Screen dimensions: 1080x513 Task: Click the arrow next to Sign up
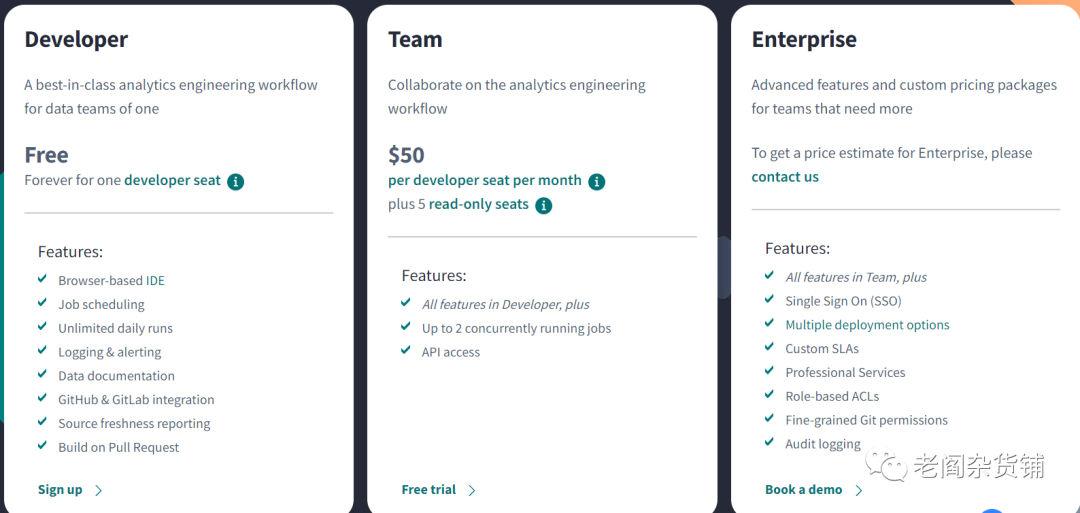click(99, 490)
